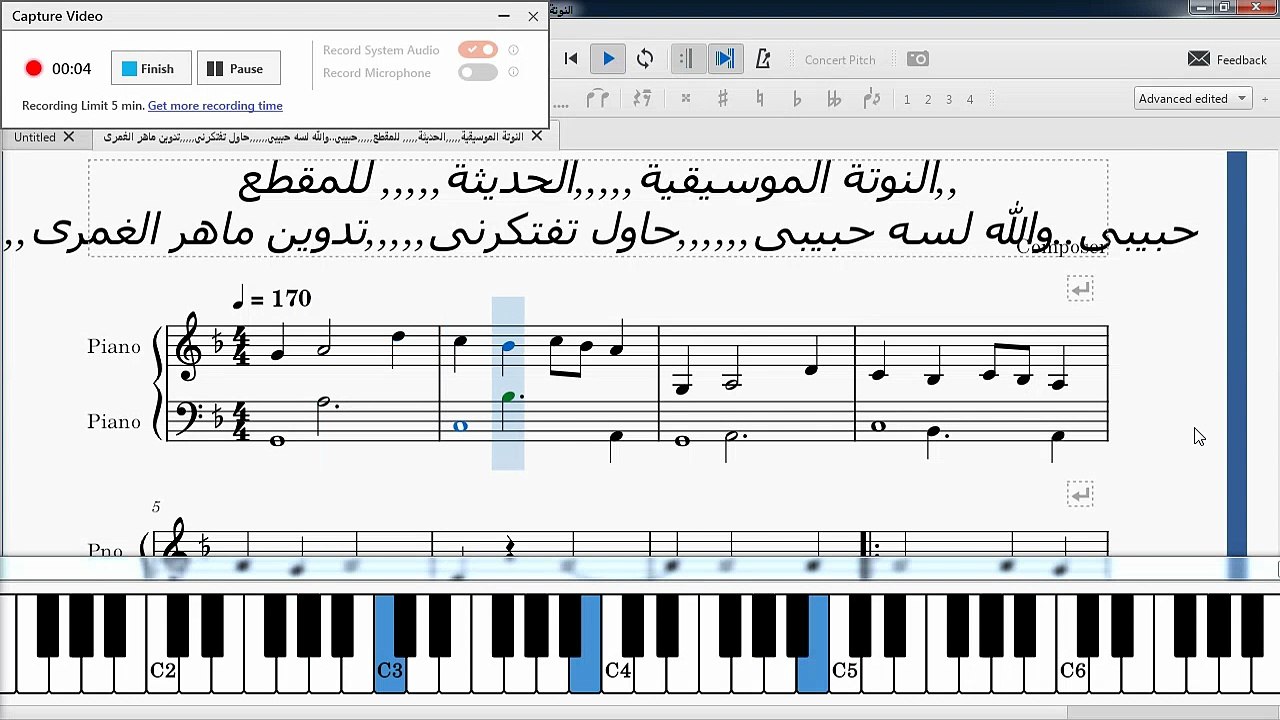Open the Feedback envelope link

coord(1227,60)
